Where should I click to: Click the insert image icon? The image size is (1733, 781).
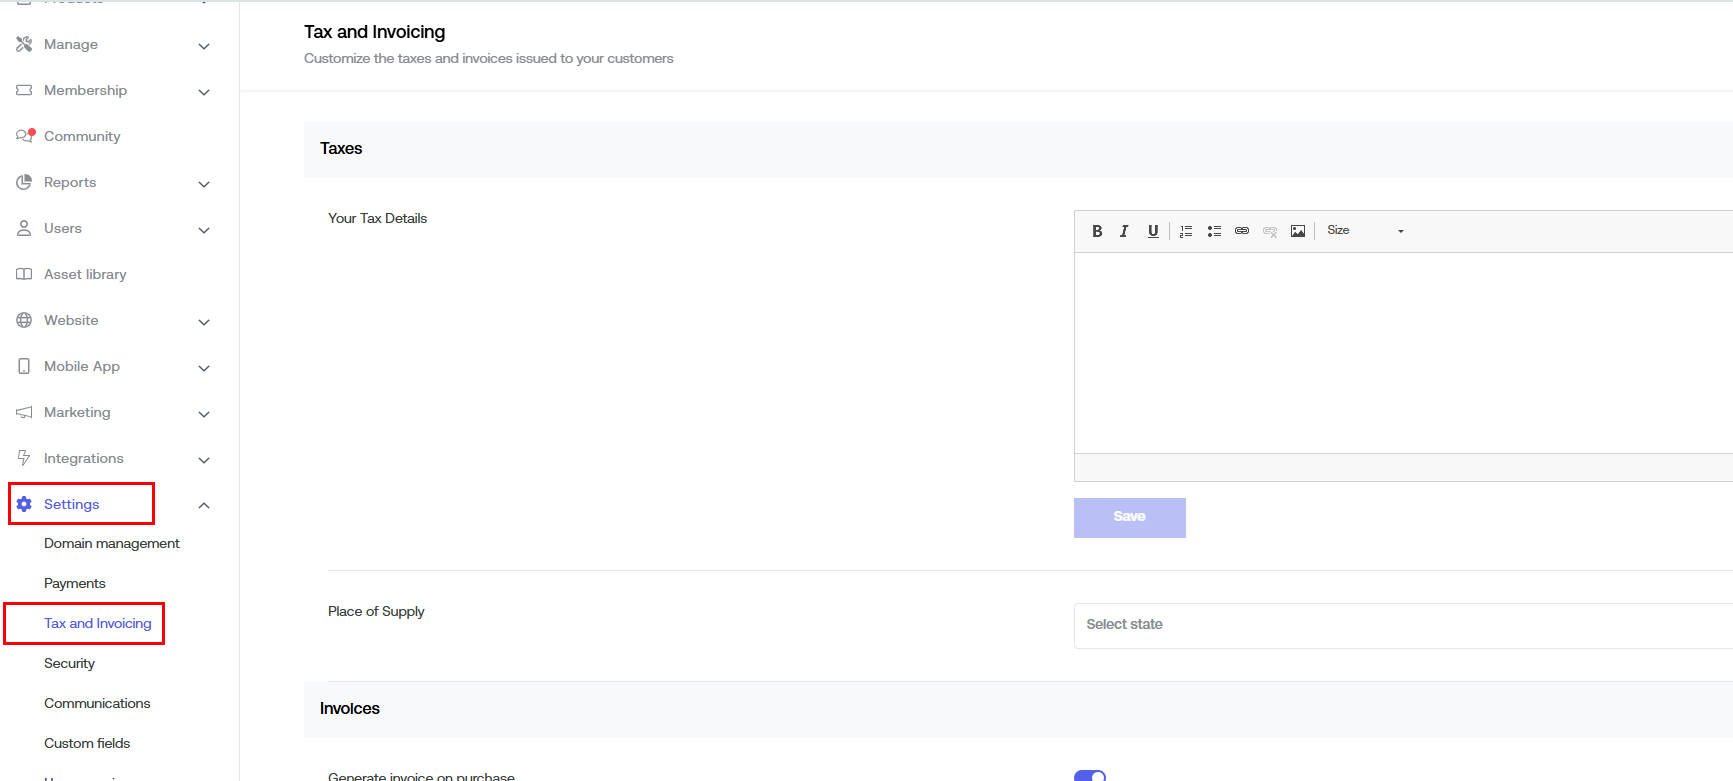[x=1298, y=231]
